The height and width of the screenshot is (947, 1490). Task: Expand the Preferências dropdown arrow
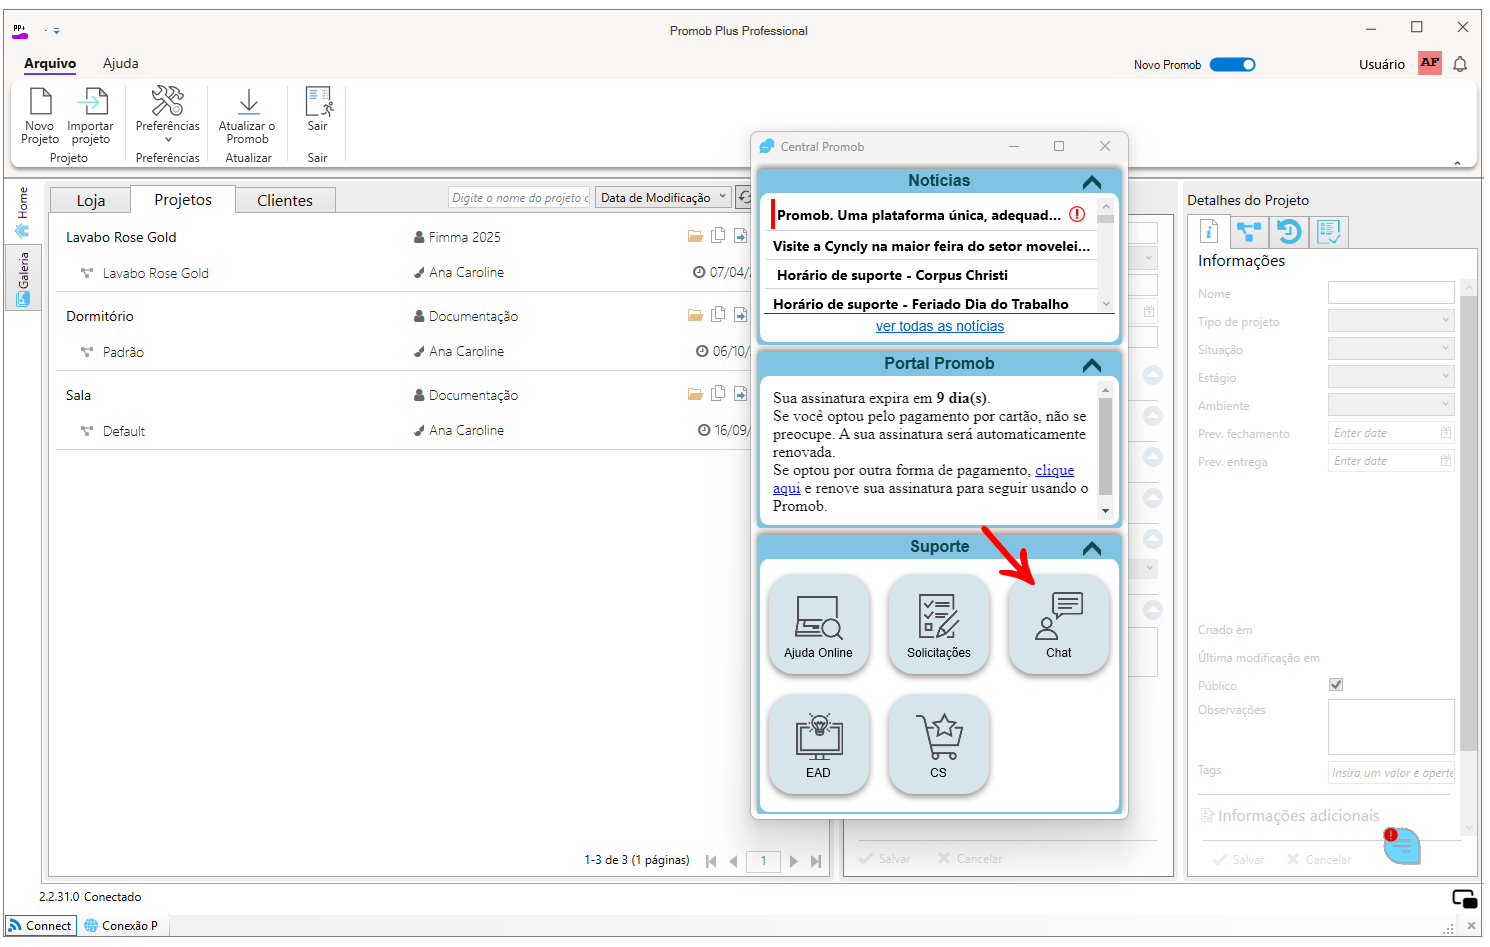pyautogui.click(x=168, y=140)
